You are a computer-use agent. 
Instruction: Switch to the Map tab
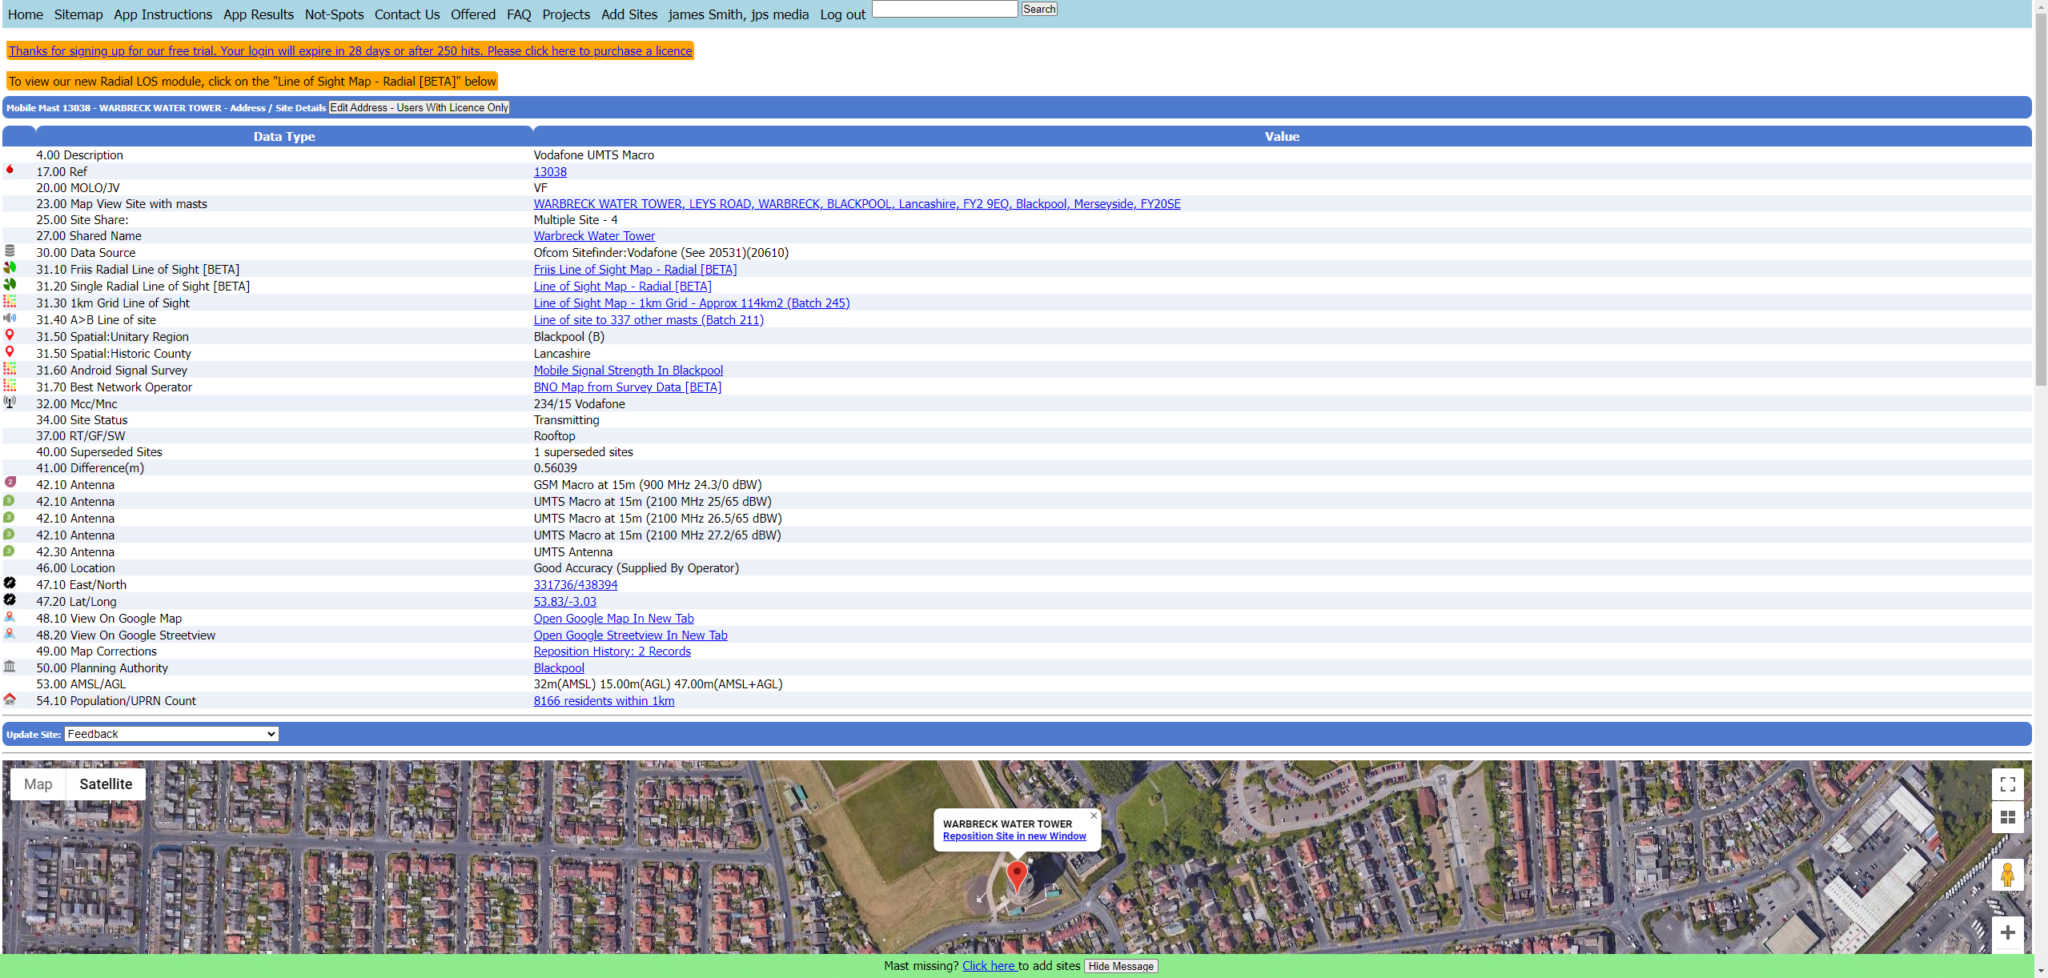38,783
